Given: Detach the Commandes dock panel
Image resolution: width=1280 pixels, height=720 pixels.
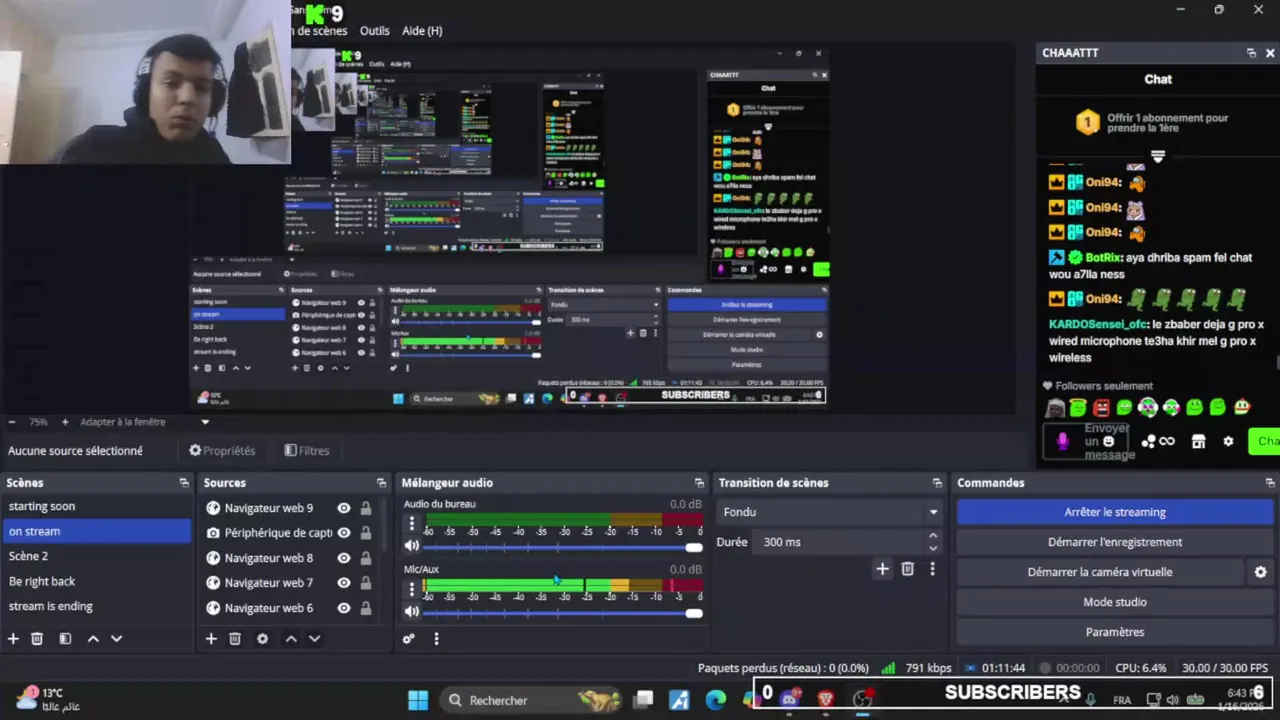Looking at the screenshot, I should coord(1269,482).
